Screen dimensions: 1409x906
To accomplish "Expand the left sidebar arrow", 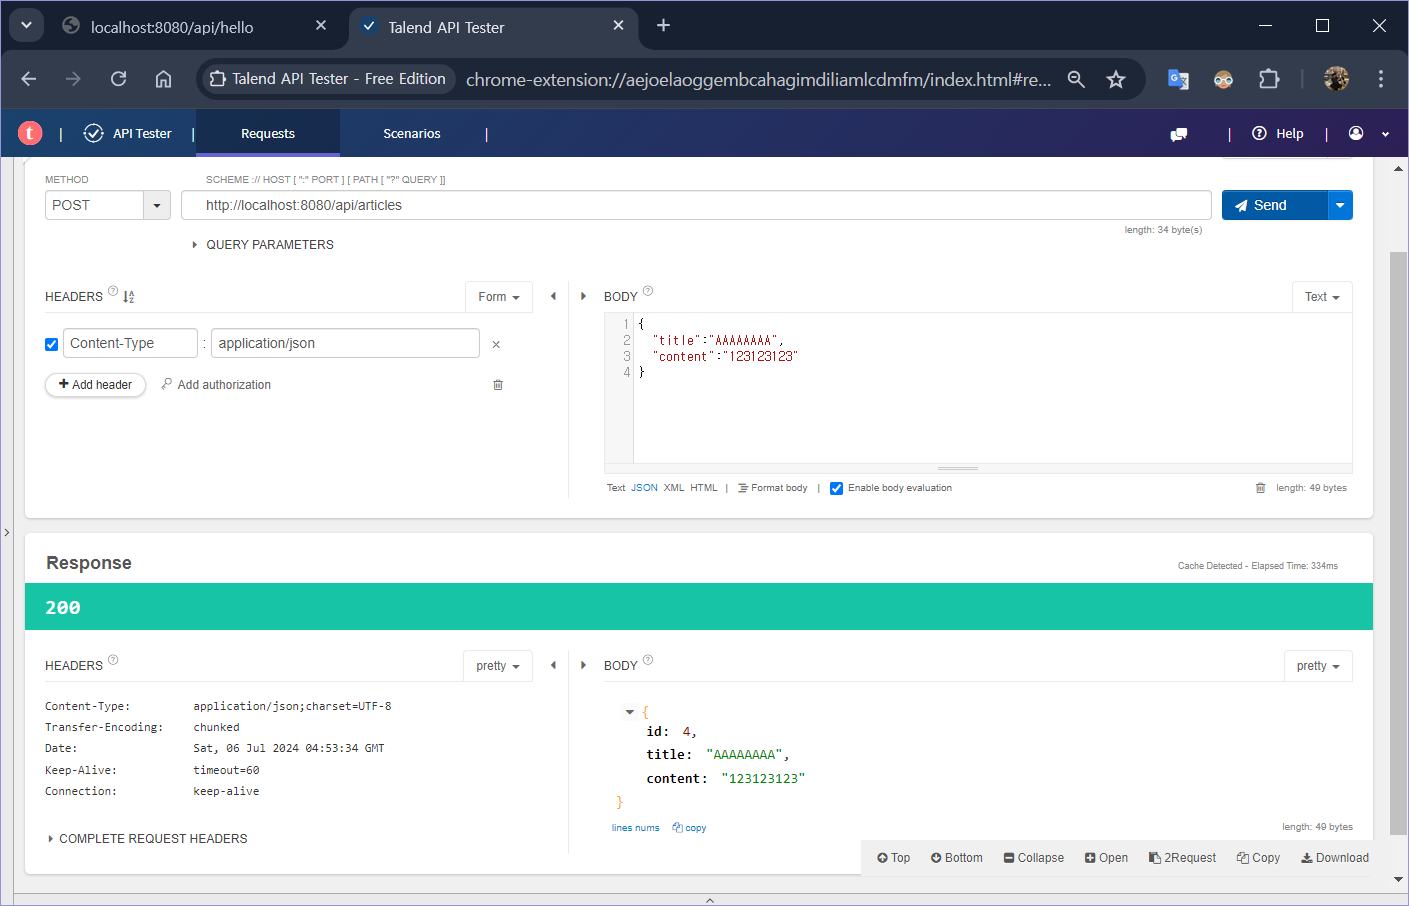I will click(x=6, y=533).
